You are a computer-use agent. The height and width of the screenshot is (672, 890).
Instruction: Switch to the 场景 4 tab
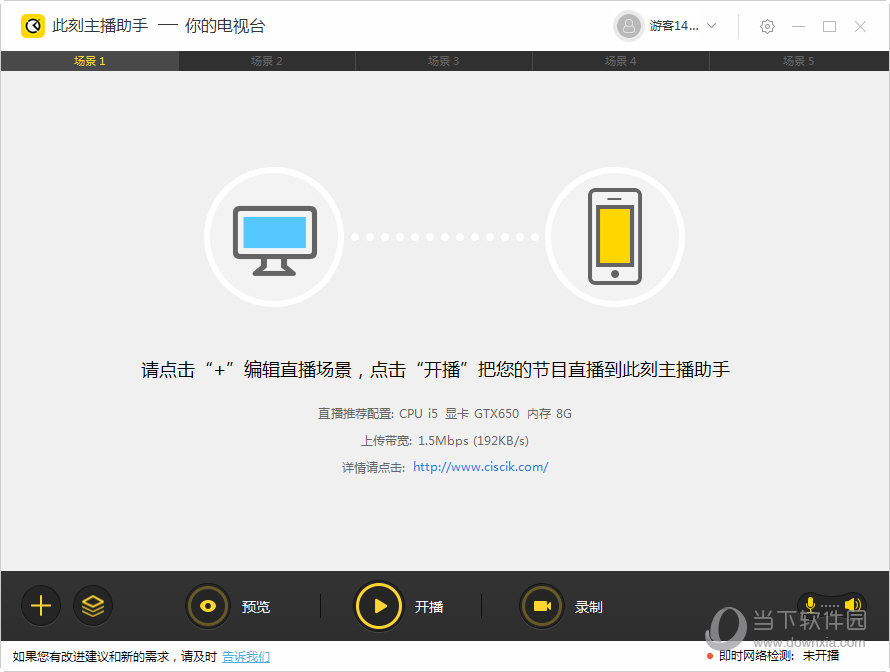pos(620,61)
